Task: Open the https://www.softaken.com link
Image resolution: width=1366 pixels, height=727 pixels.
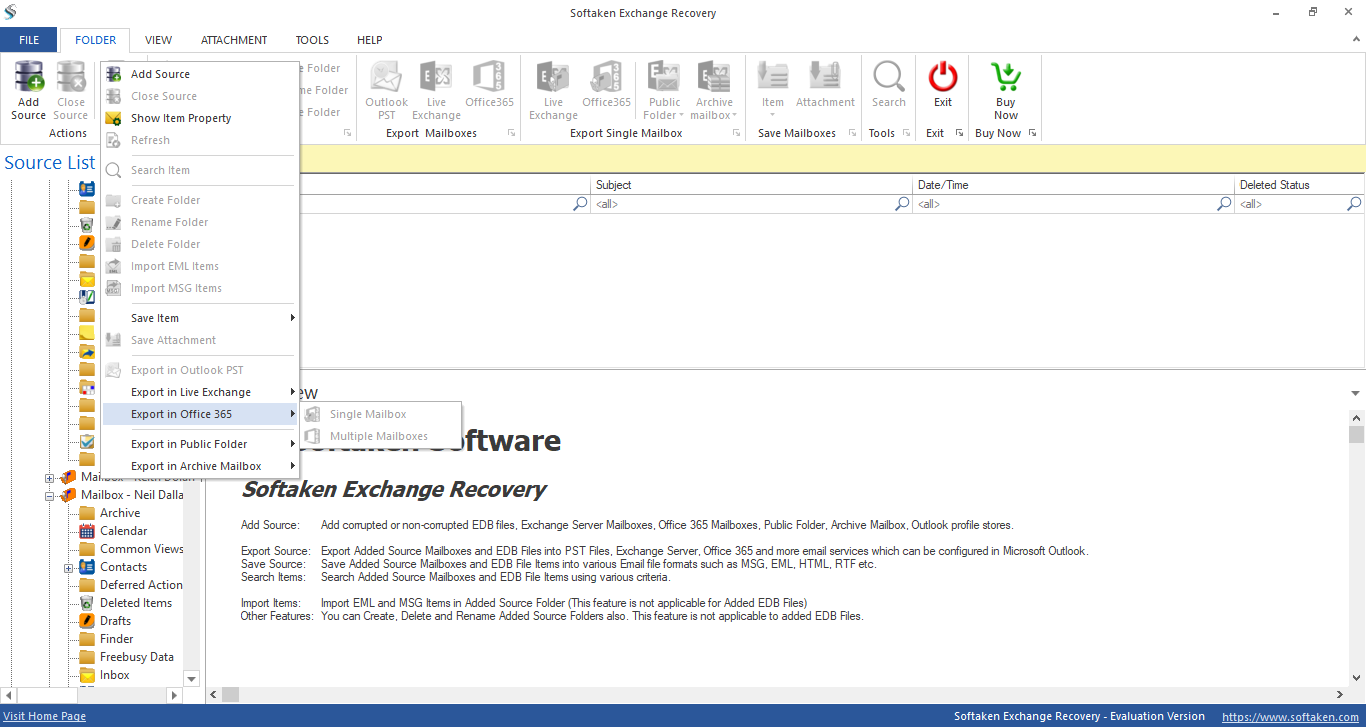Action: (x=1291, y=716)
